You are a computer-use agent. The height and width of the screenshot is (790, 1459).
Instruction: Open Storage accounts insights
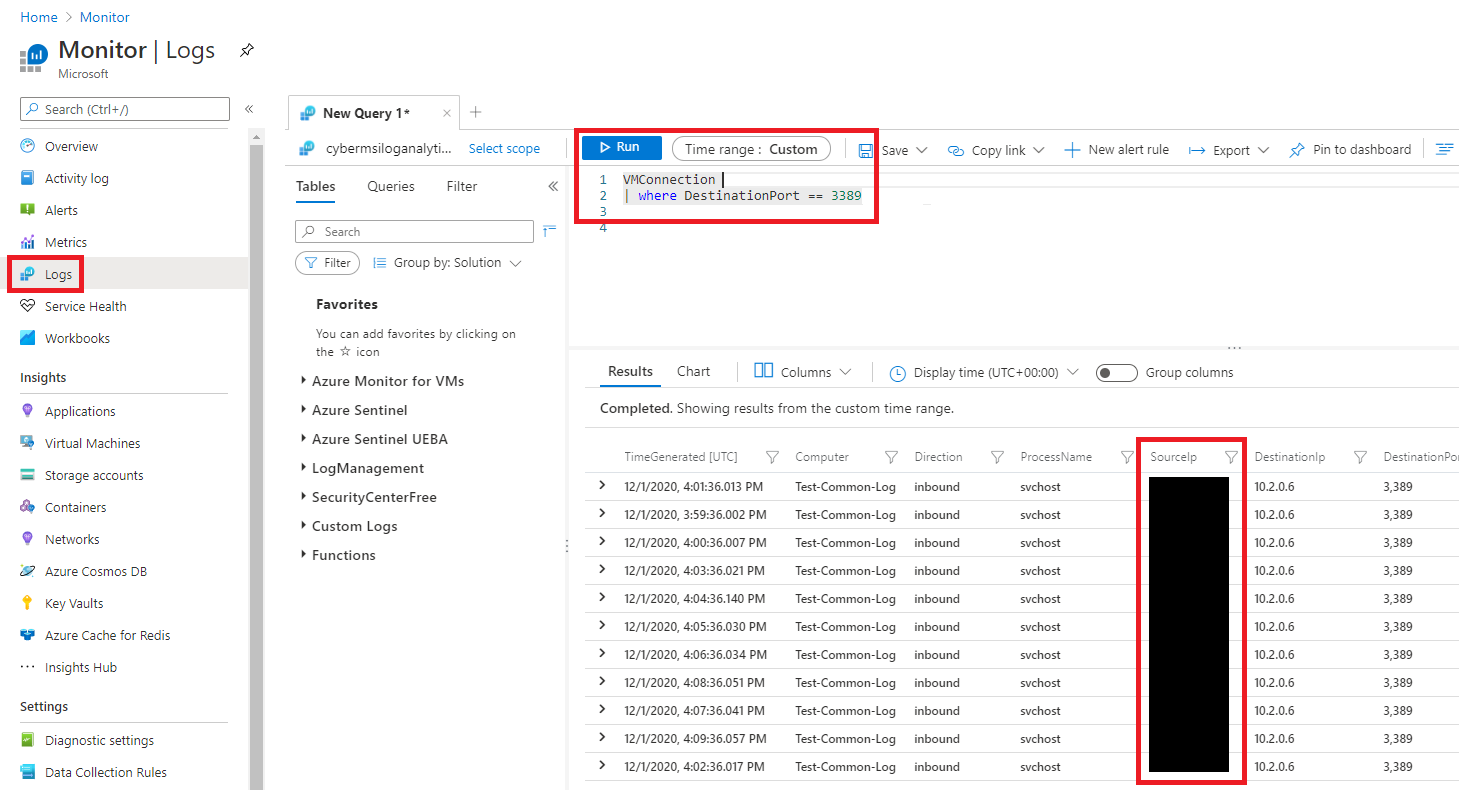tap(94, 475)
